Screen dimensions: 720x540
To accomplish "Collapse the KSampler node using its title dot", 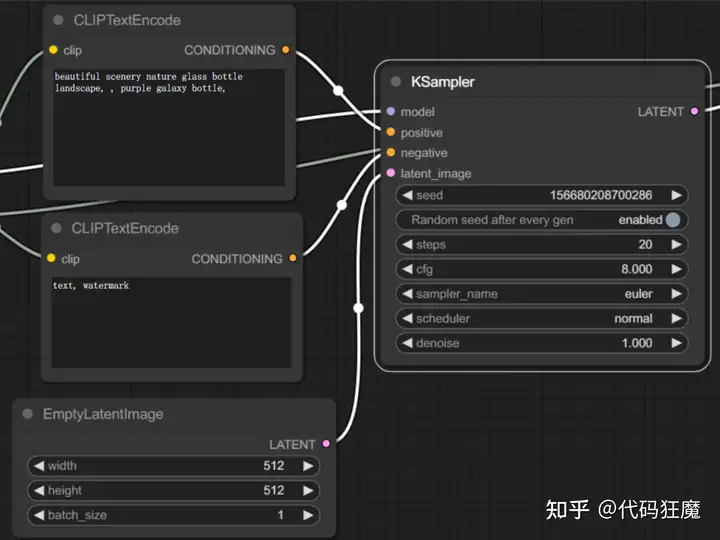I will pos(395,81).
